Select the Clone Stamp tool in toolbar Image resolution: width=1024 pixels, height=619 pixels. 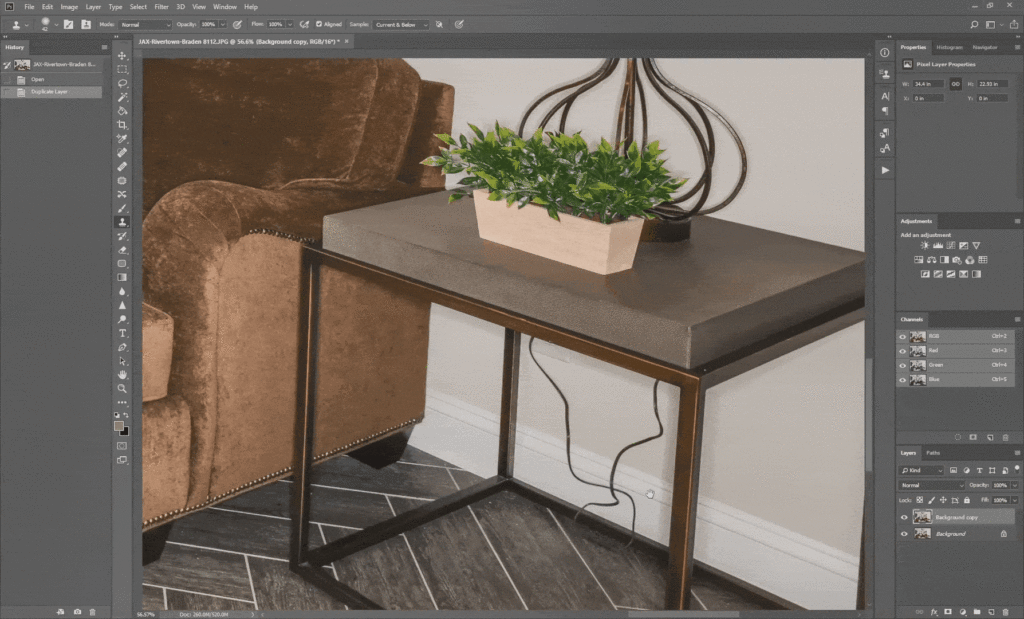pyautogui.click(x=122, y=222)
